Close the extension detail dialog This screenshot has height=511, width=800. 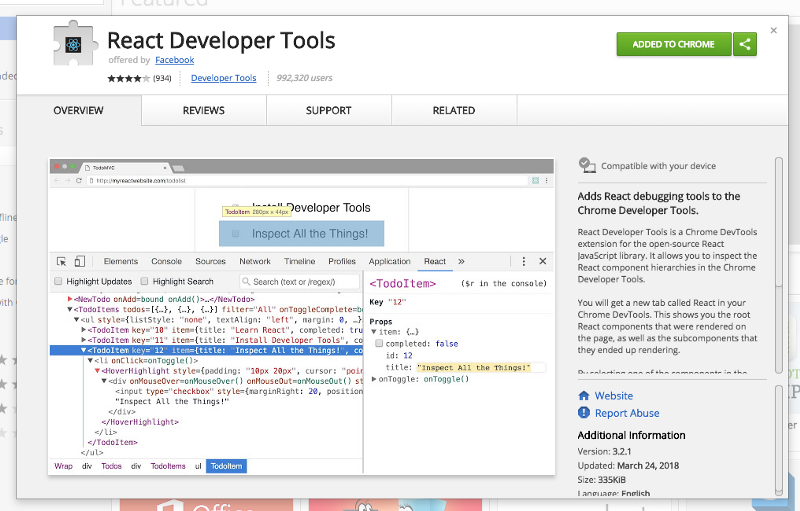(773, 31)
